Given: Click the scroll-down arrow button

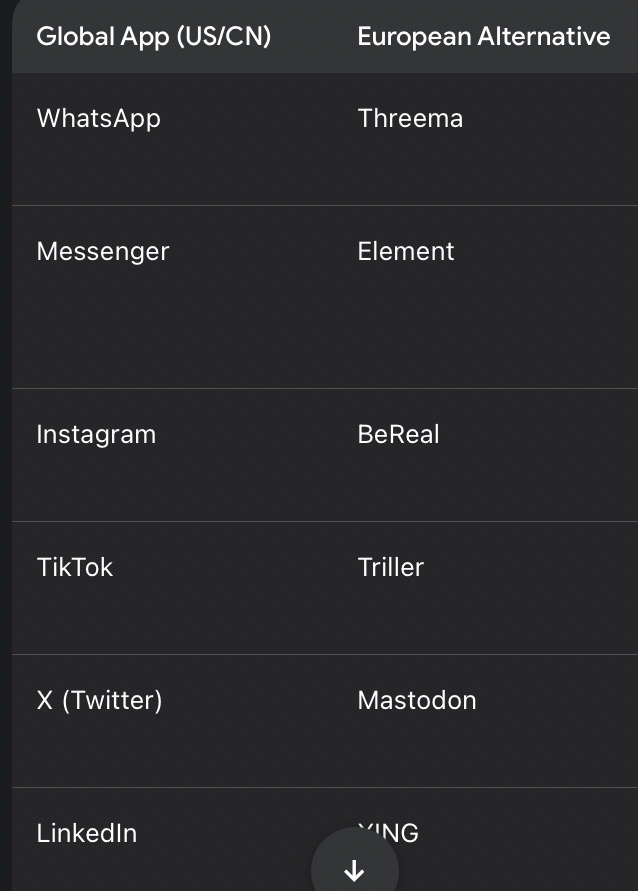Looking at the screenshot, I should 354,870.
